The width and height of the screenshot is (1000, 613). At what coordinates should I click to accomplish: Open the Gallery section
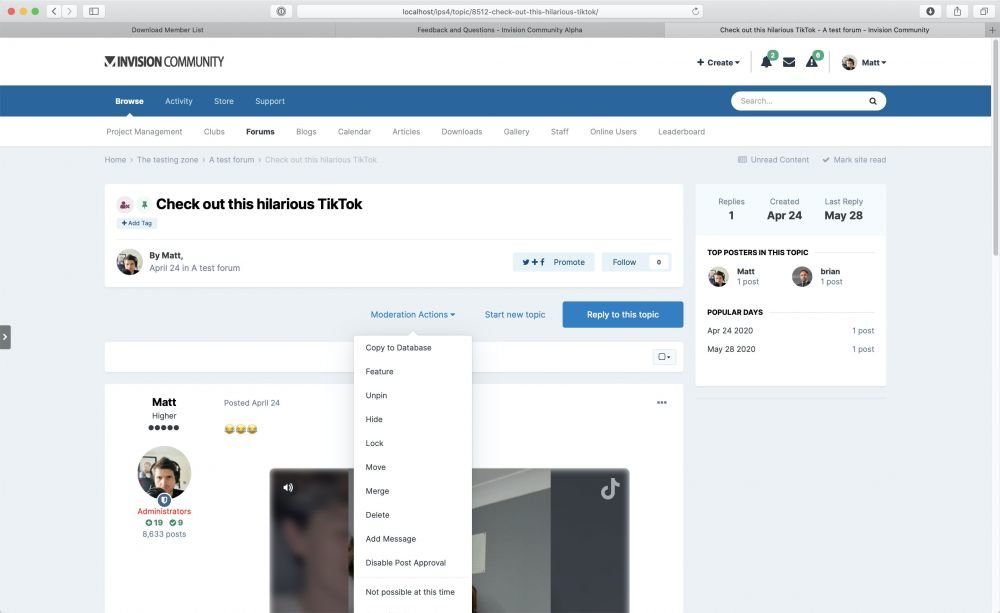pyautogui.click(x=517, y=131)
